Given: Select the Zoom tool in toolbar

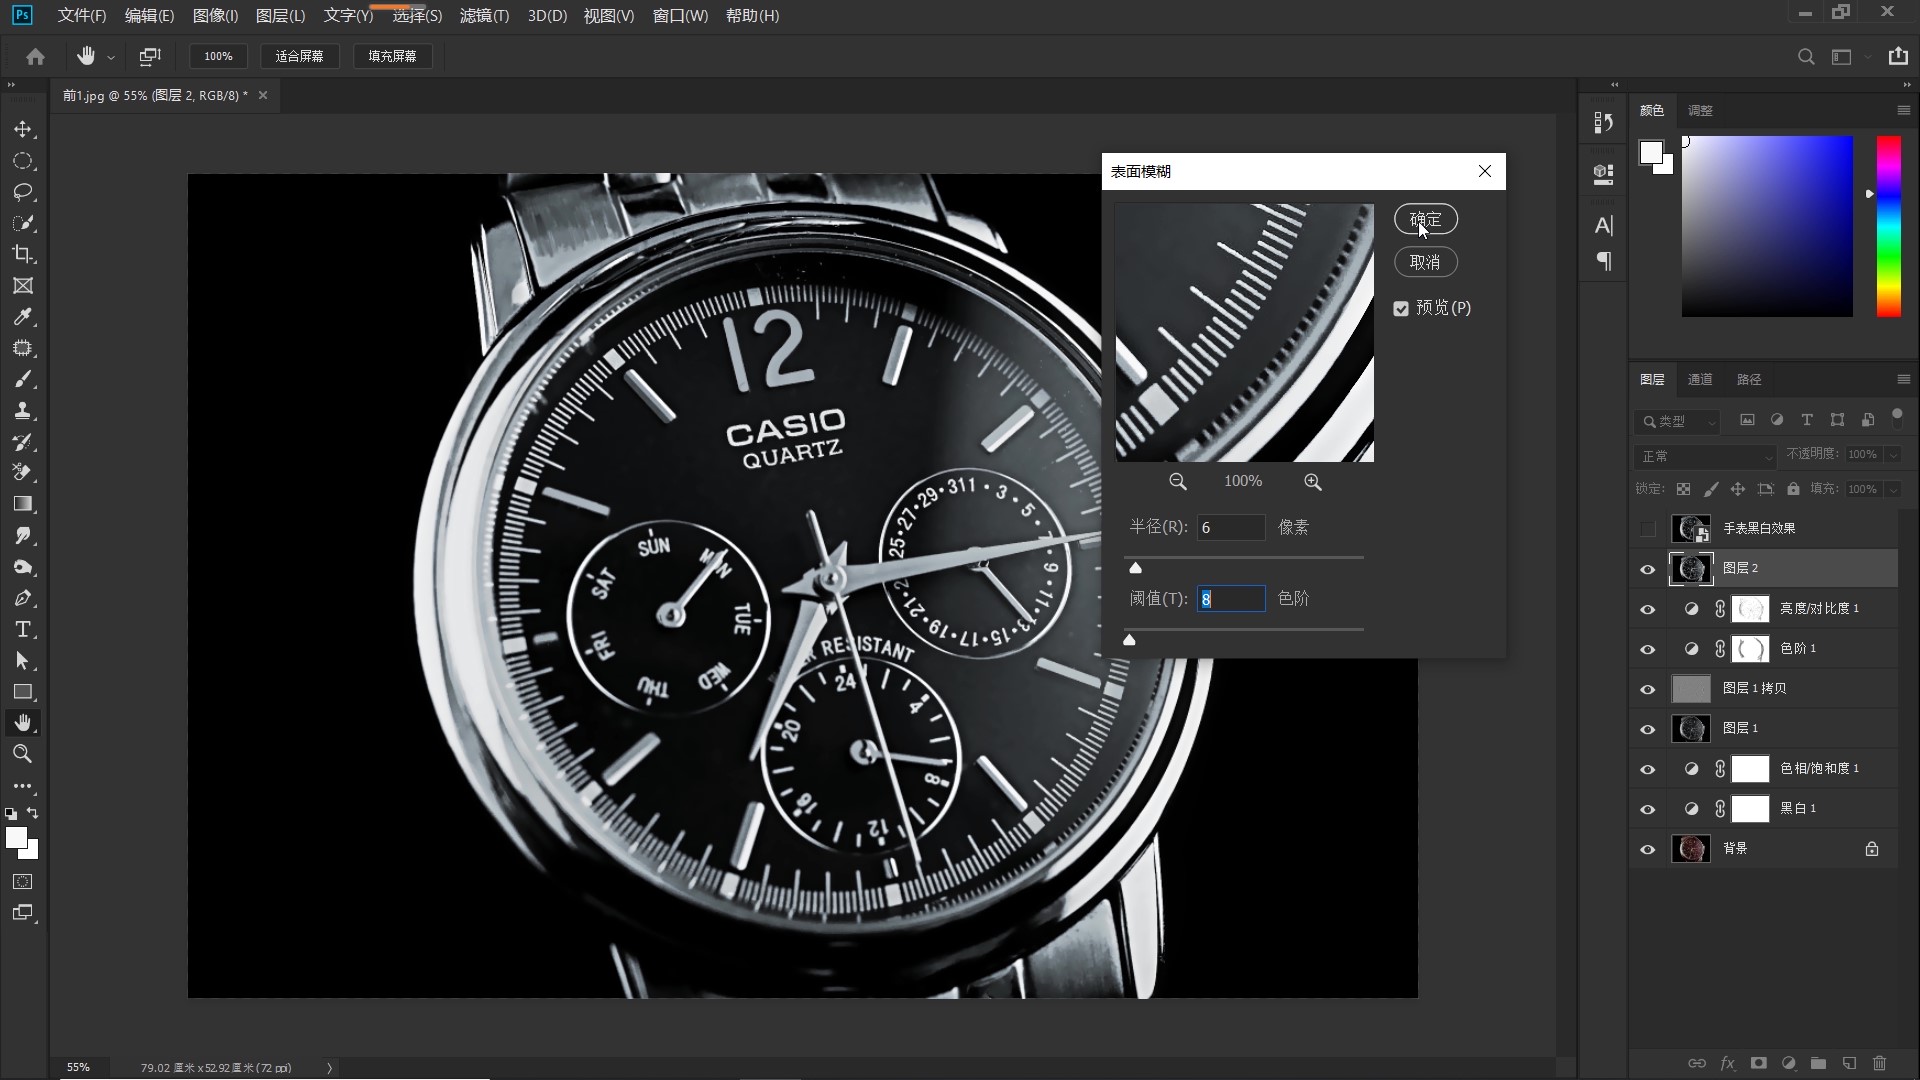Looking at the screenshot, I should click(x=22, y=754).
